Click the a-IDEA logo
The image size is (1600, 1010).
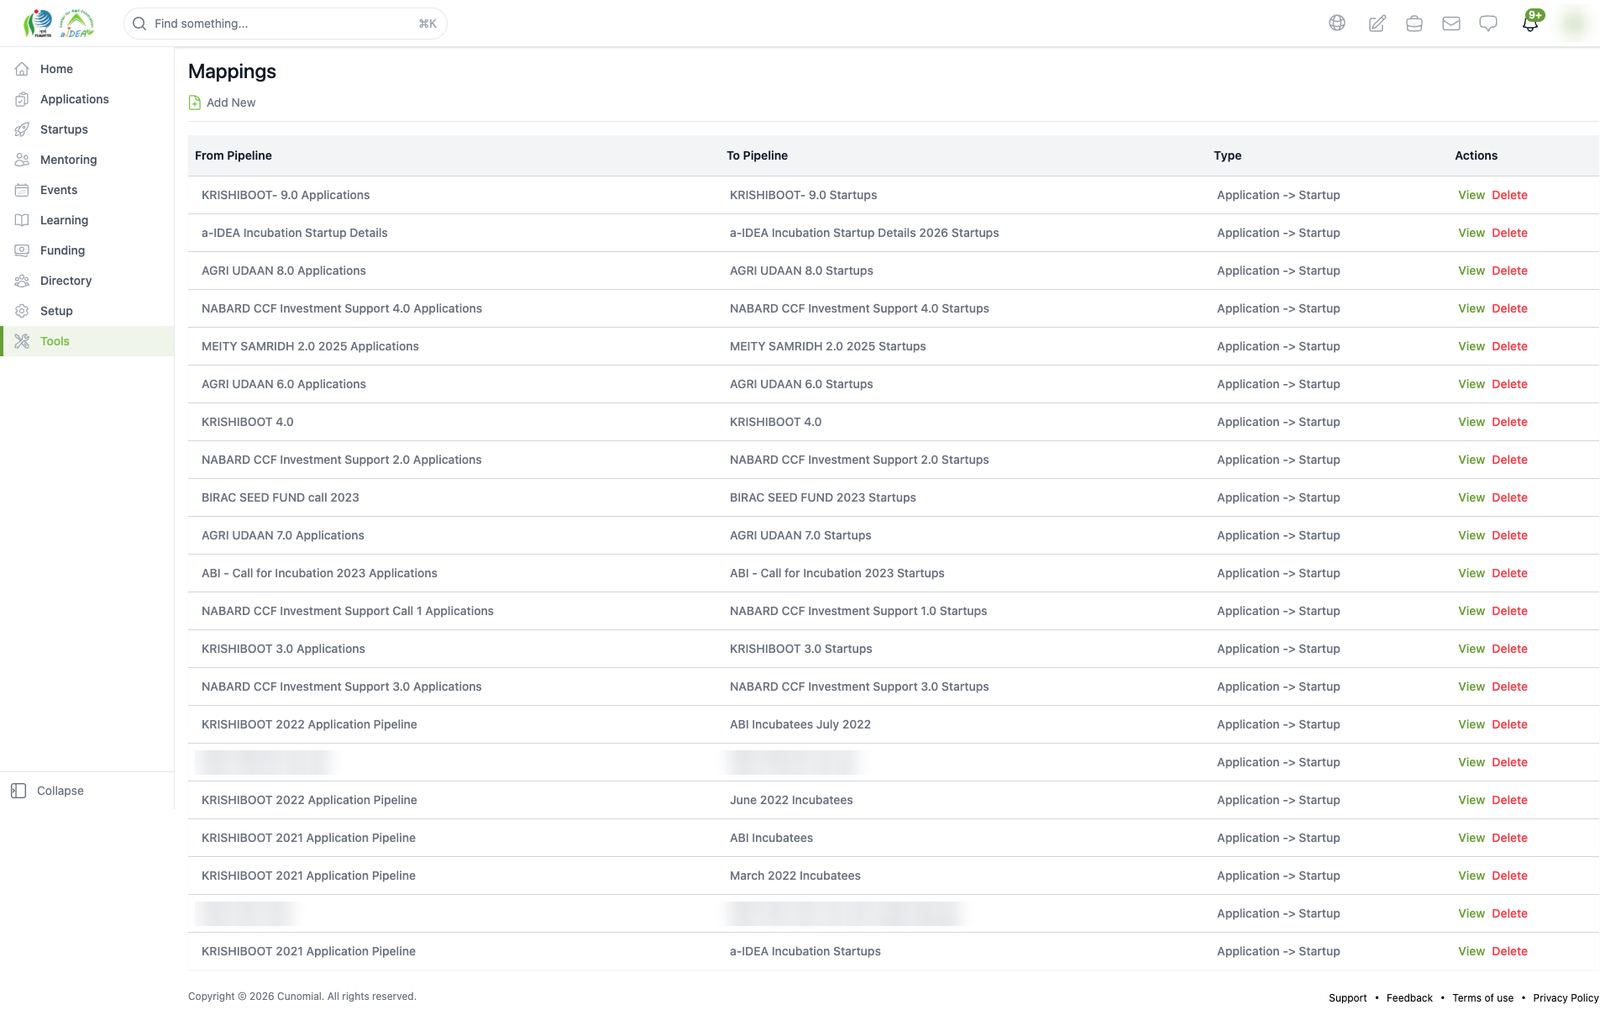pos(77,23)
